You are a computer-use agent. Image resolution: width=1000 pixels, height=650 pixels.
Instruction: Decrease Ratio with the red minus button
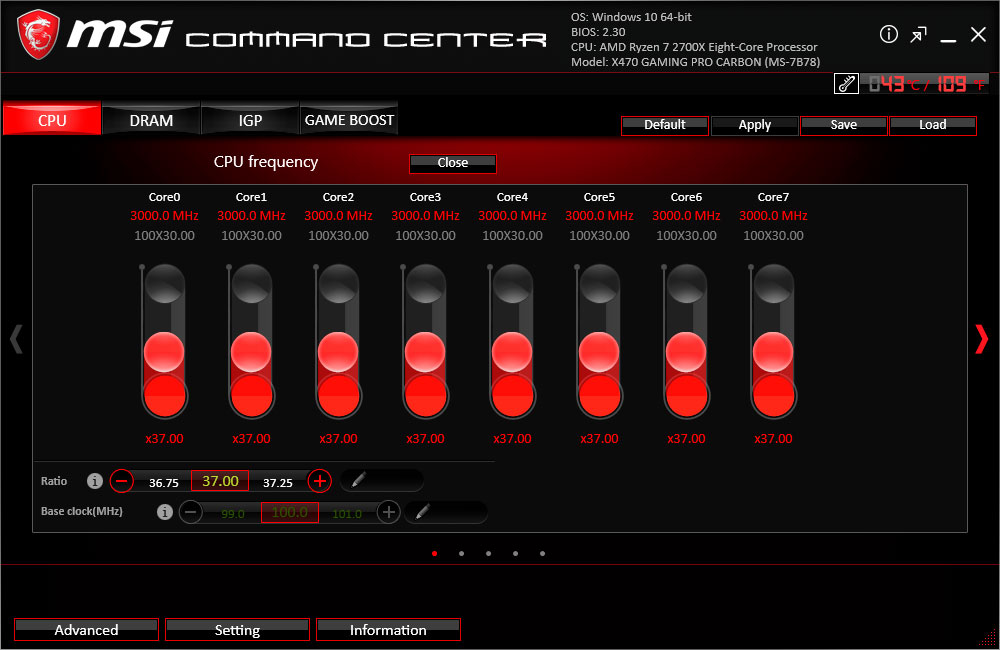pos(121,481)
